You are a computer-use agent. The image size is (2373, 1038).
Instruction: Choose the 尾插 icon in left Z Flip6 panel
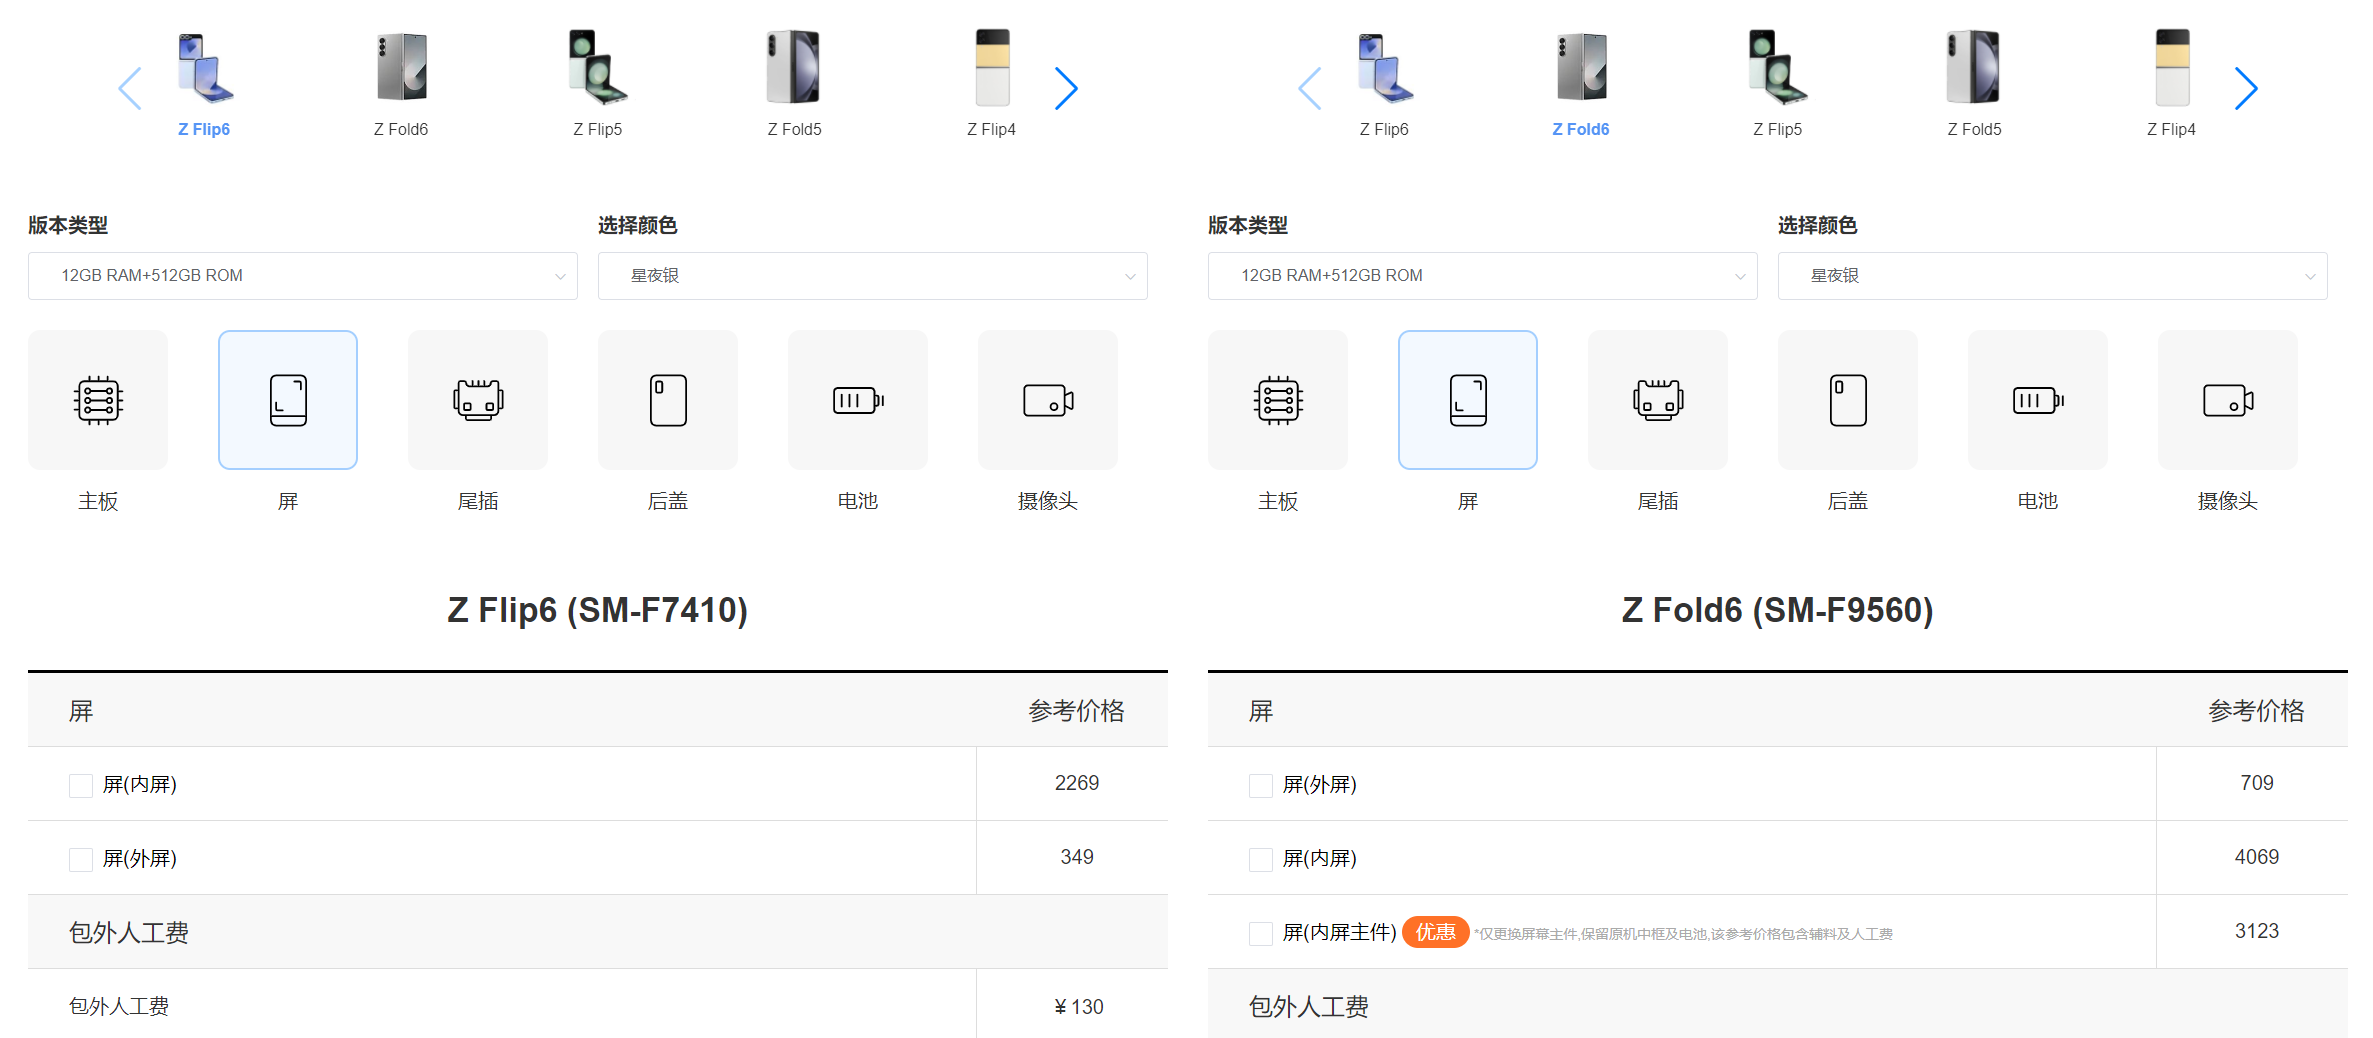[478, 400]
